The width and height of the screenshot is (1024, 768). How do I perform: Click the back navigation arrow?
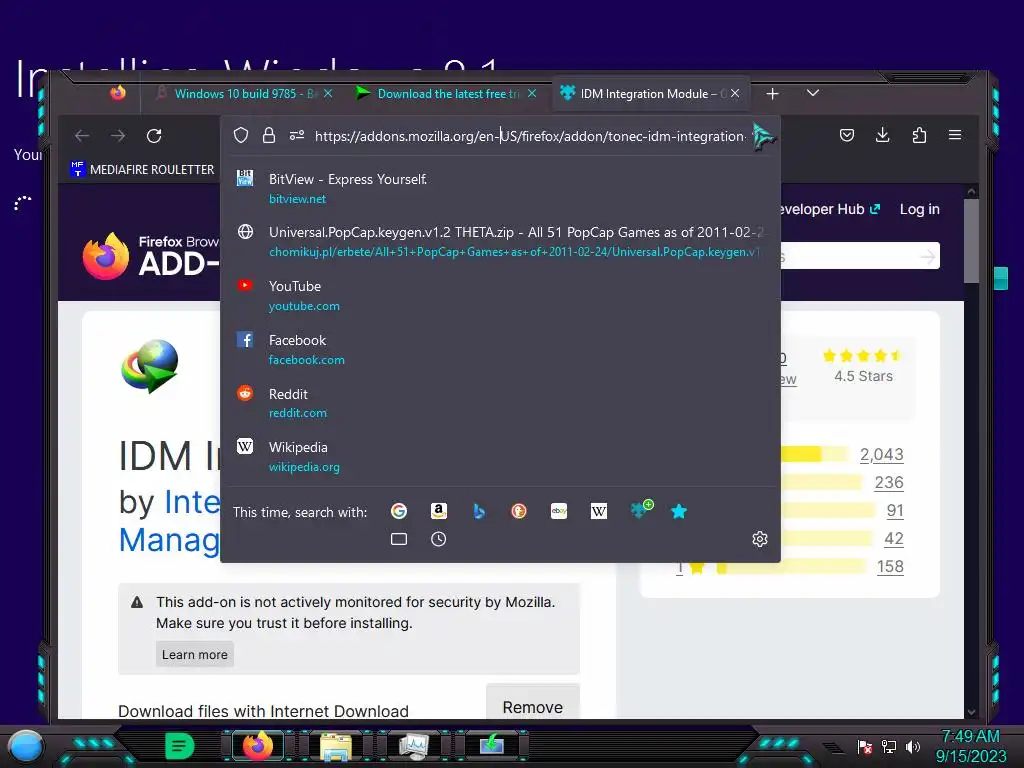point(82,136)
